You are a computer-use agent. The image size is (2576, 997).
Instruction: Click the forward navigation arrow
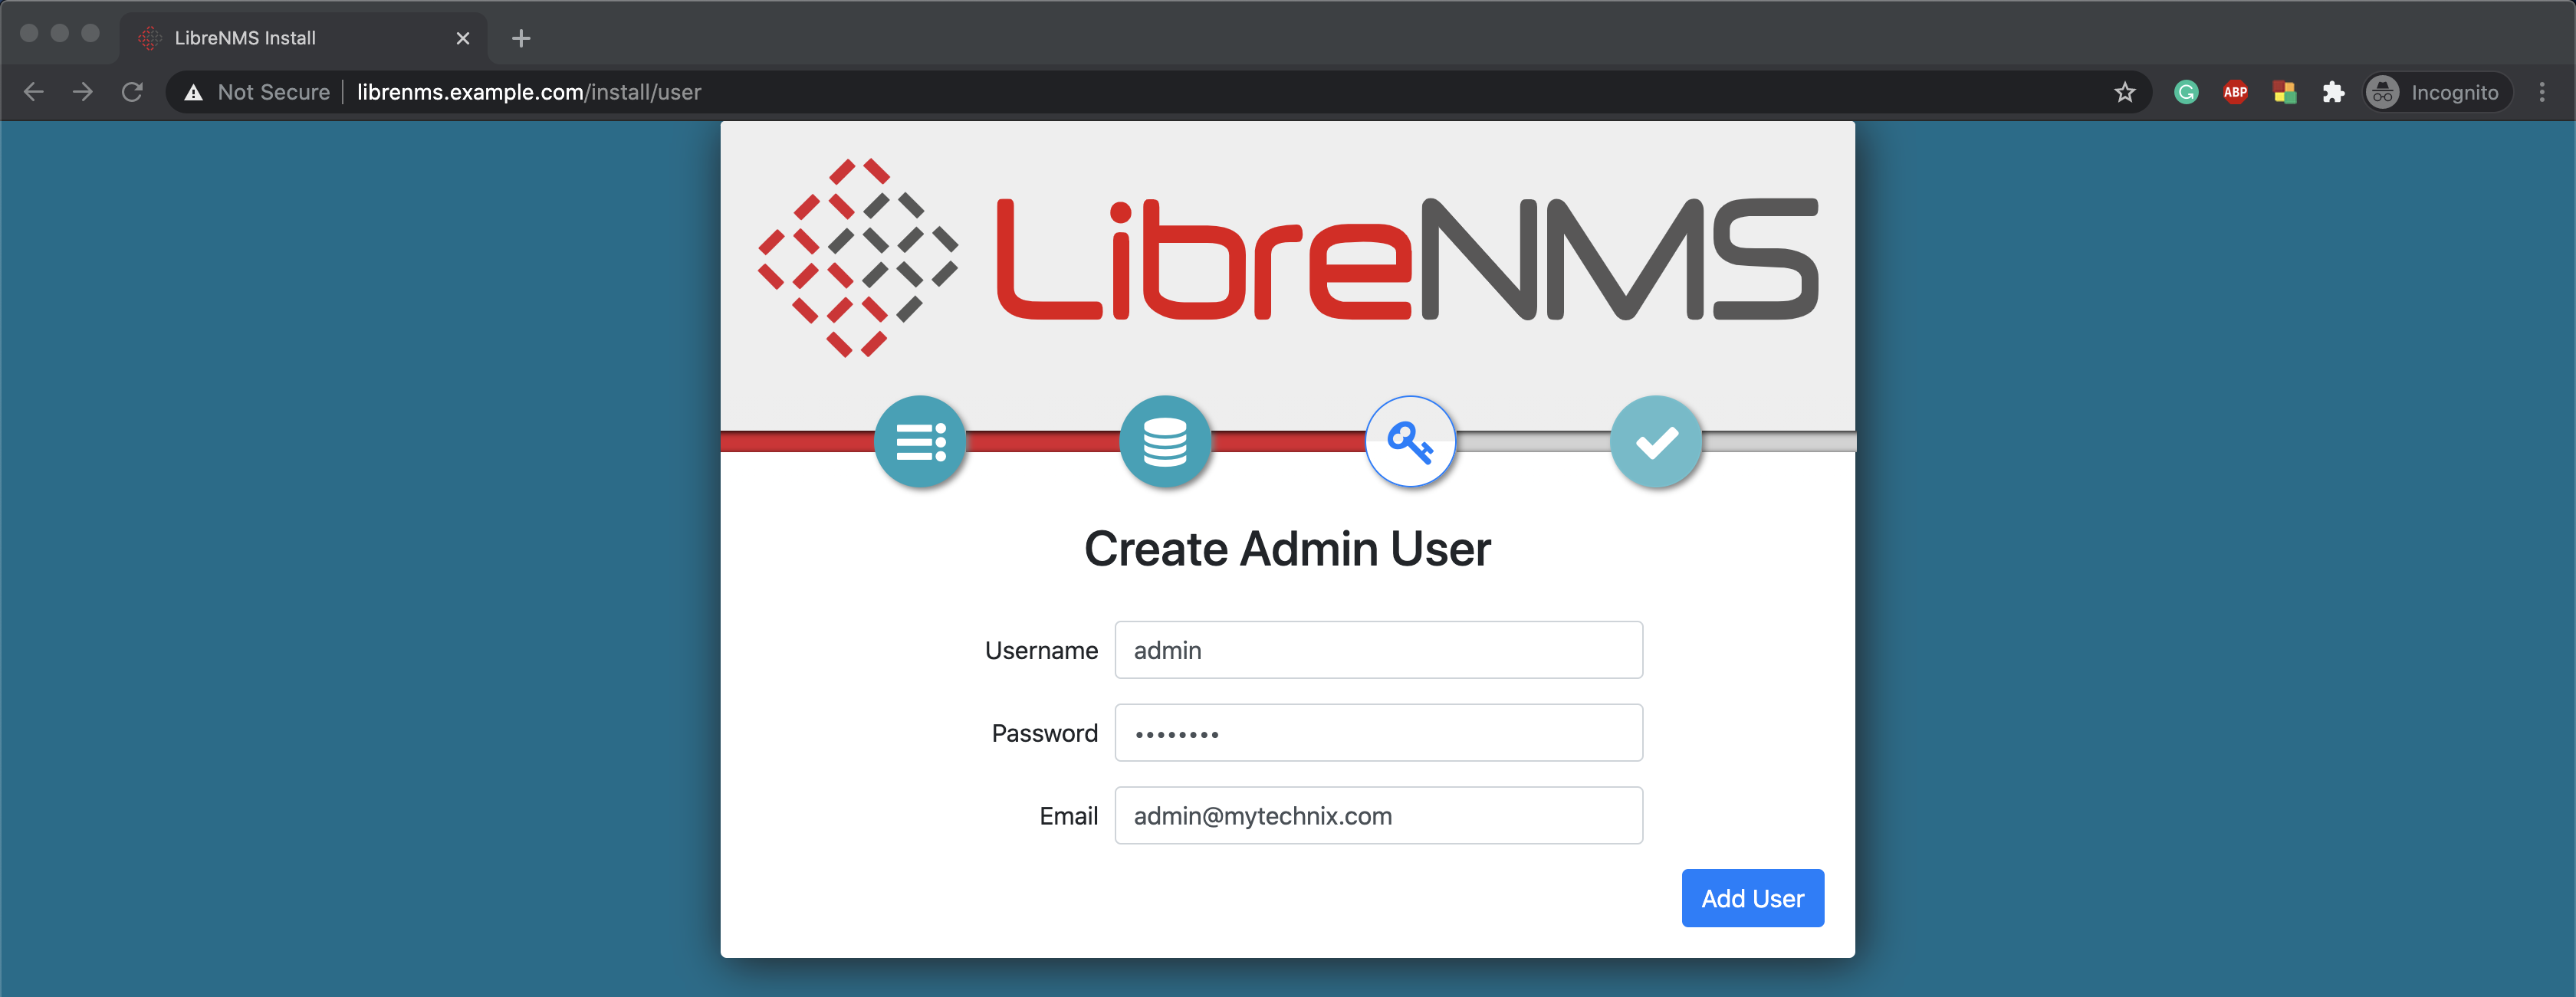point(83,92)
